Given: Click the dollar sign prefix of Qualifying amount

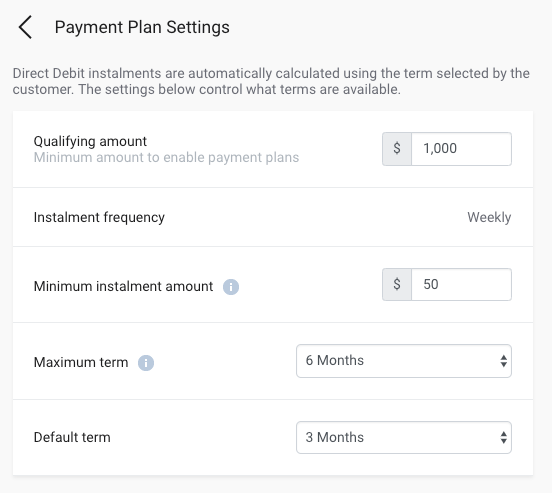Looking at the screenshot, I should (397, 149).
